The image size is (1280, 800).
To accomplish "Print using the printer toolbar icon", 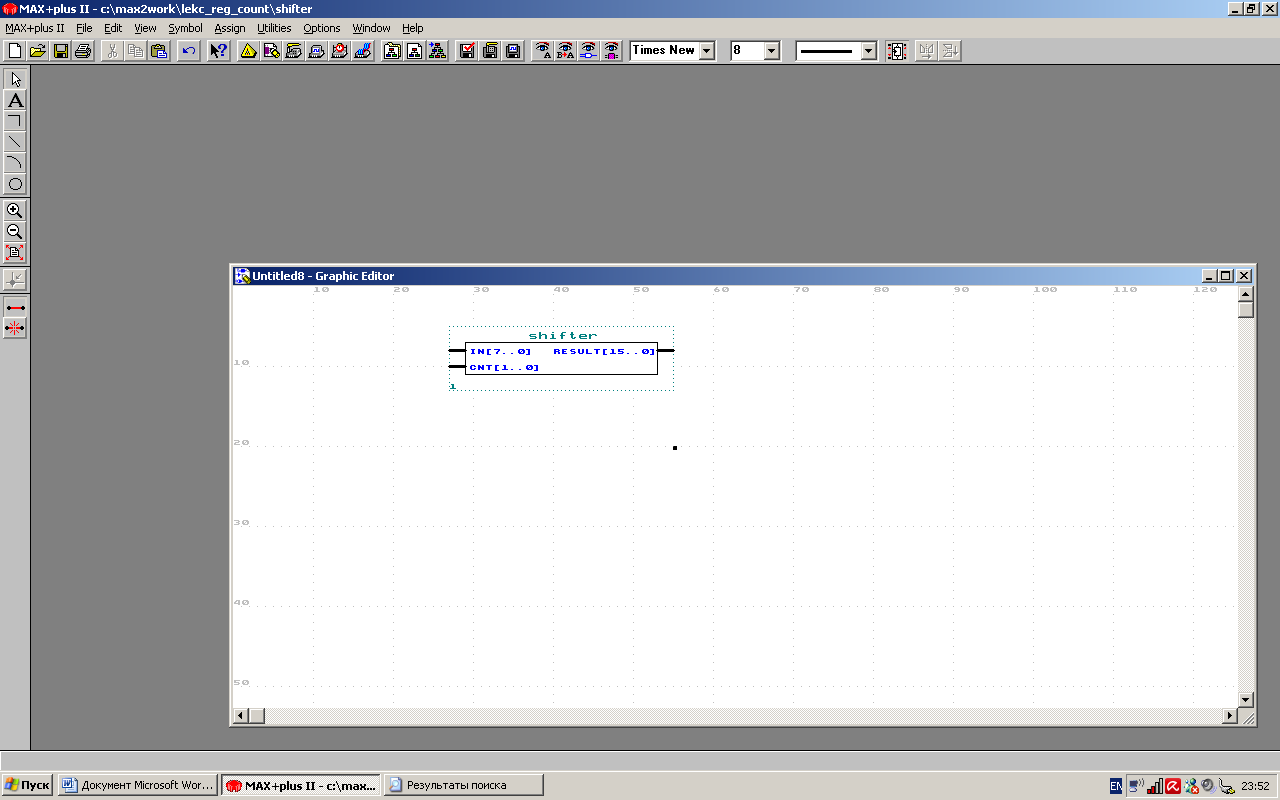I will [83, 50].
